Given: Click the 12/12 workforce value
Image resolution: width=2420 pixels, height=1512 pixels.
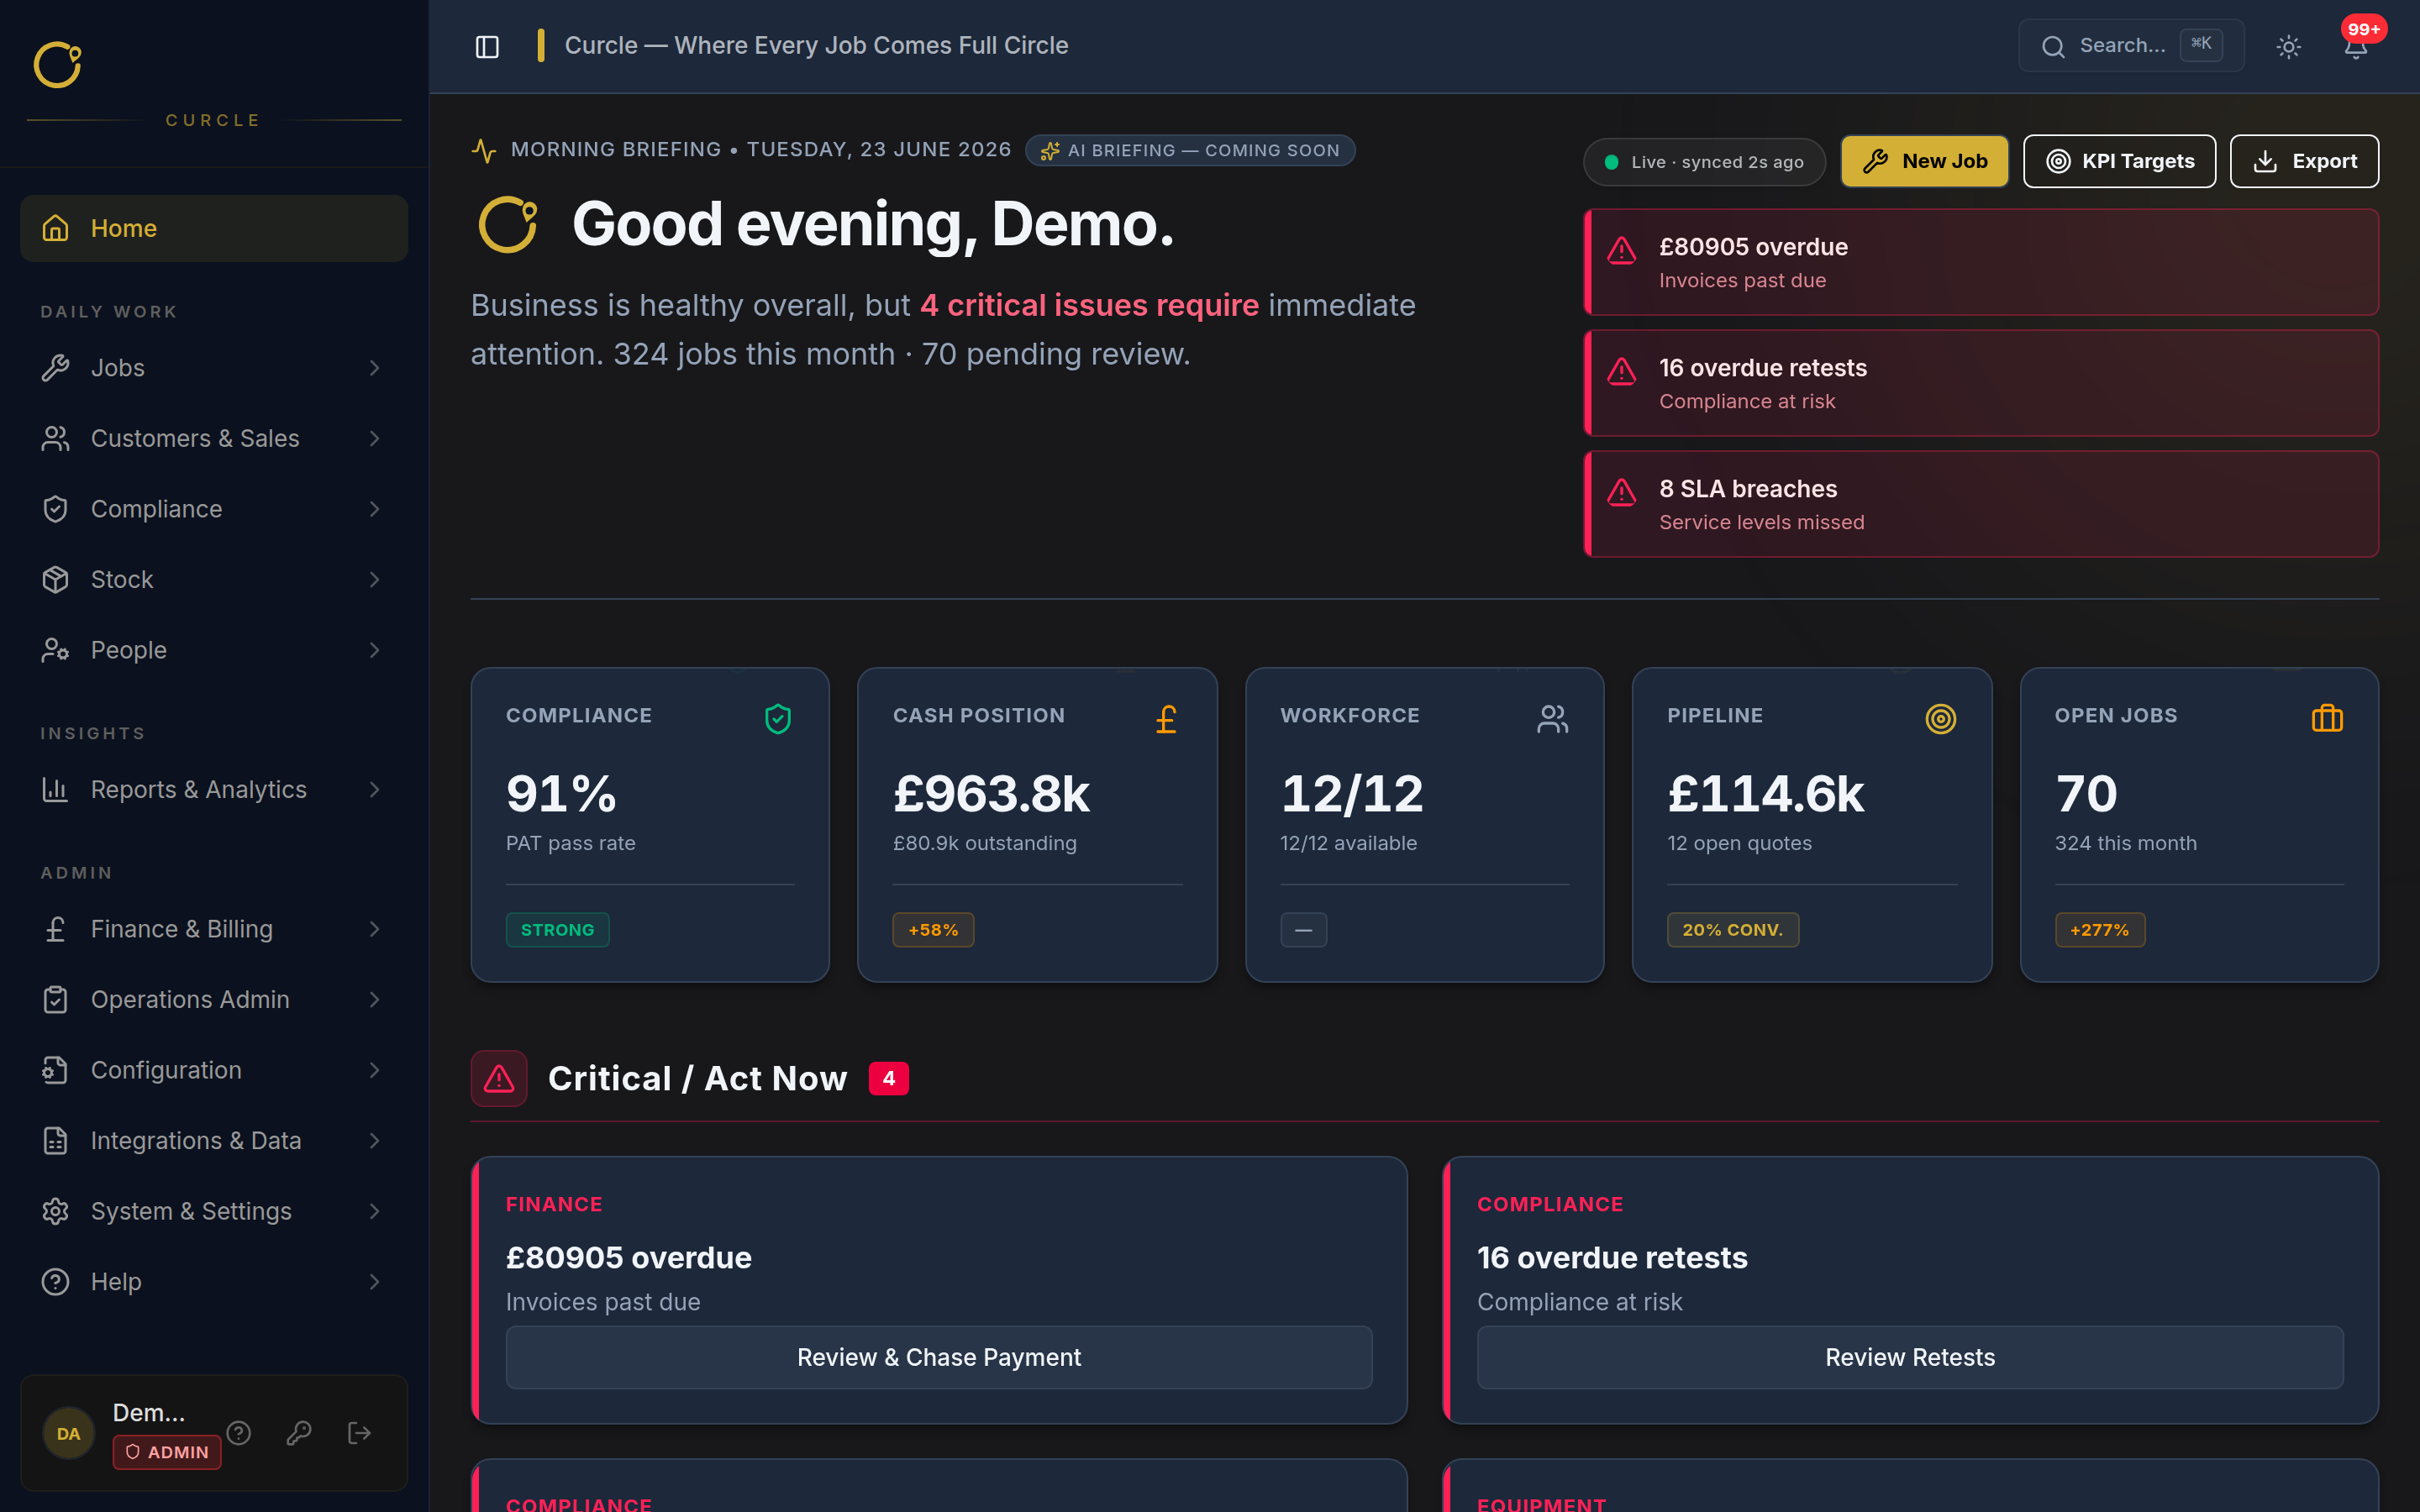Looking at the screenshot, I should 1352,794.
